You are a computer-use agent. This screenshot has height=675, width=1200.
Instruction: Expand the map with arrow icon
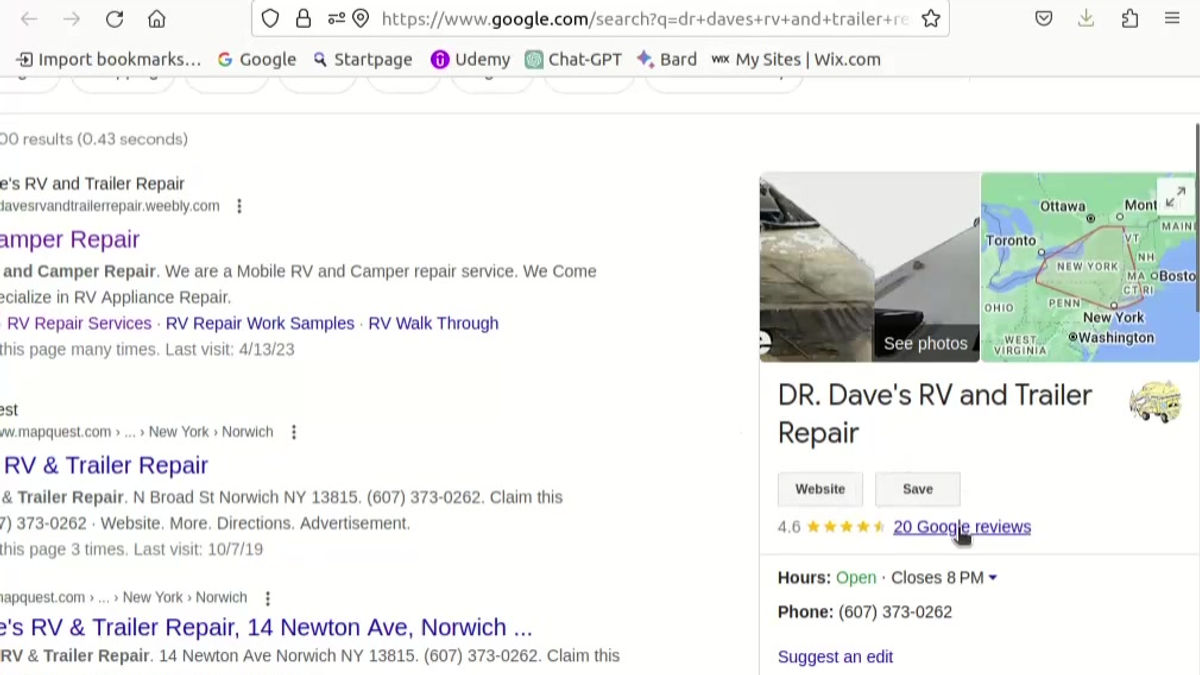click(x=1177, y=196)
